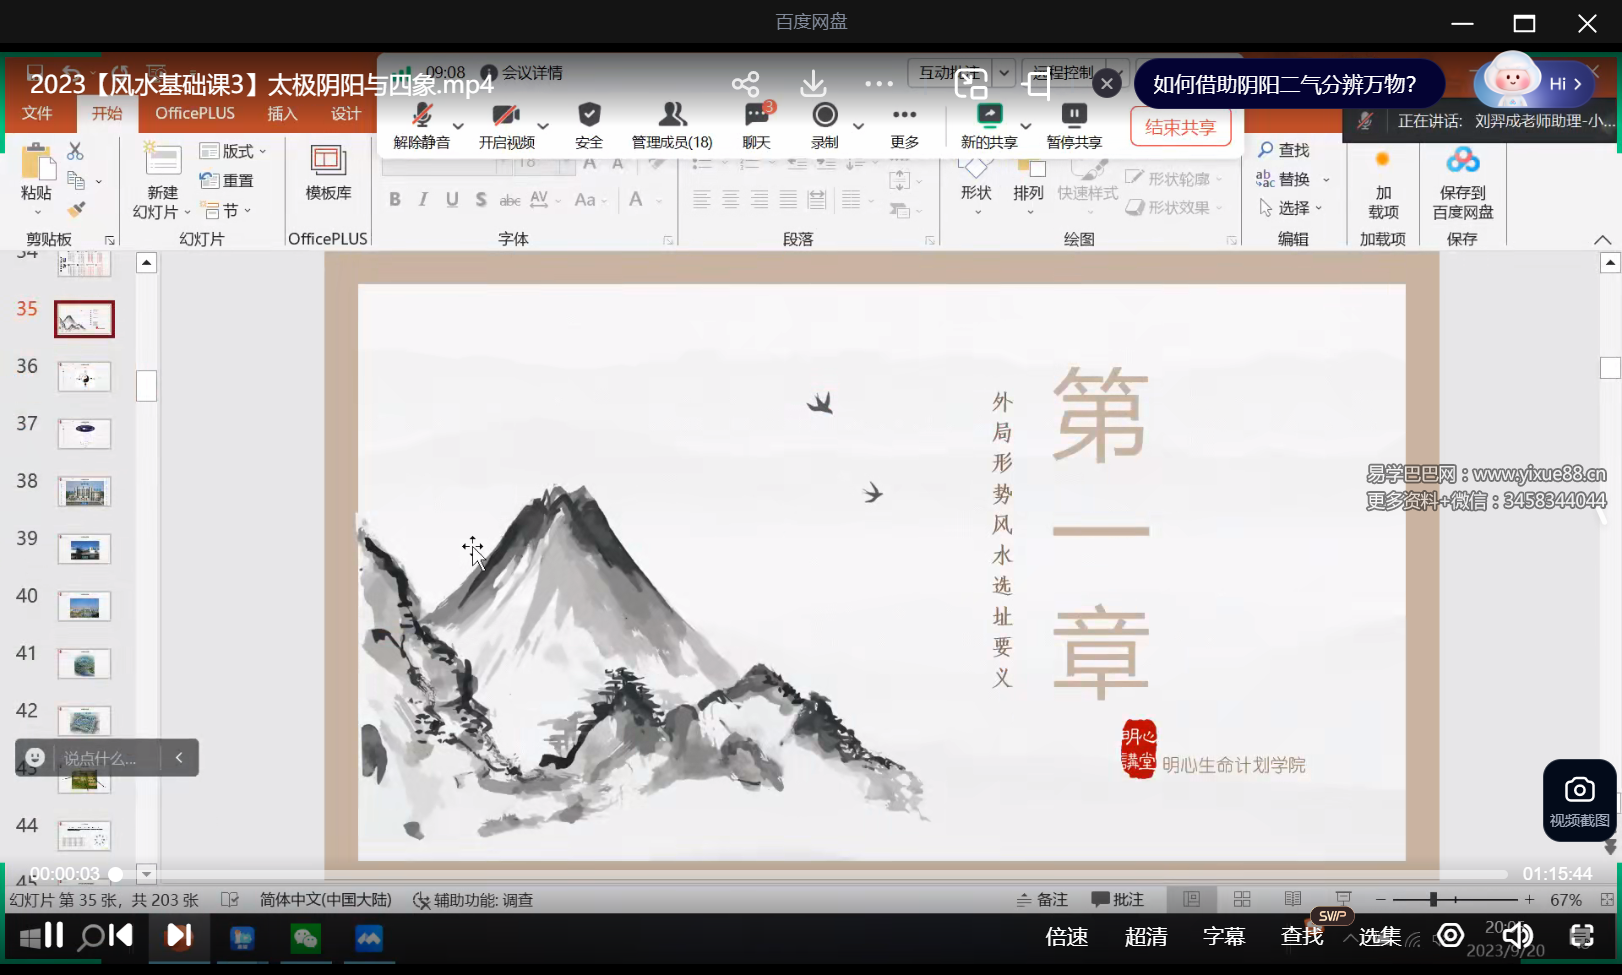This screenshot has height=975, width=1622.
Task: Toggle subtitles with 字幕 button
Action: [x=1224, y=936]
